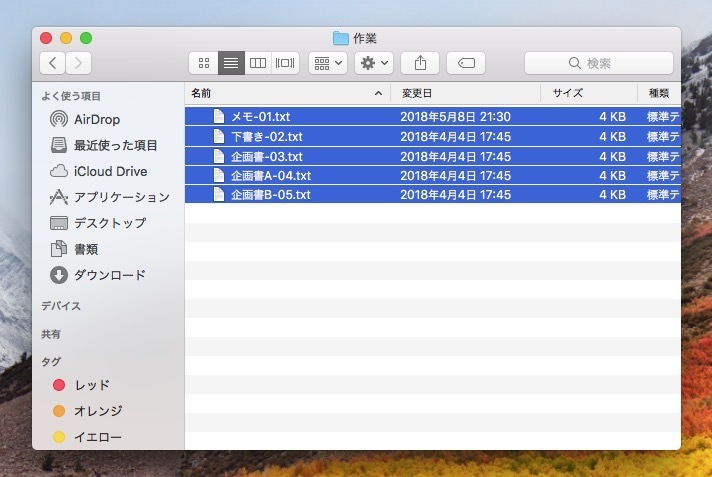Select the red レッド tag
This screenshot has width=712, height=477.
pos(91,385)
